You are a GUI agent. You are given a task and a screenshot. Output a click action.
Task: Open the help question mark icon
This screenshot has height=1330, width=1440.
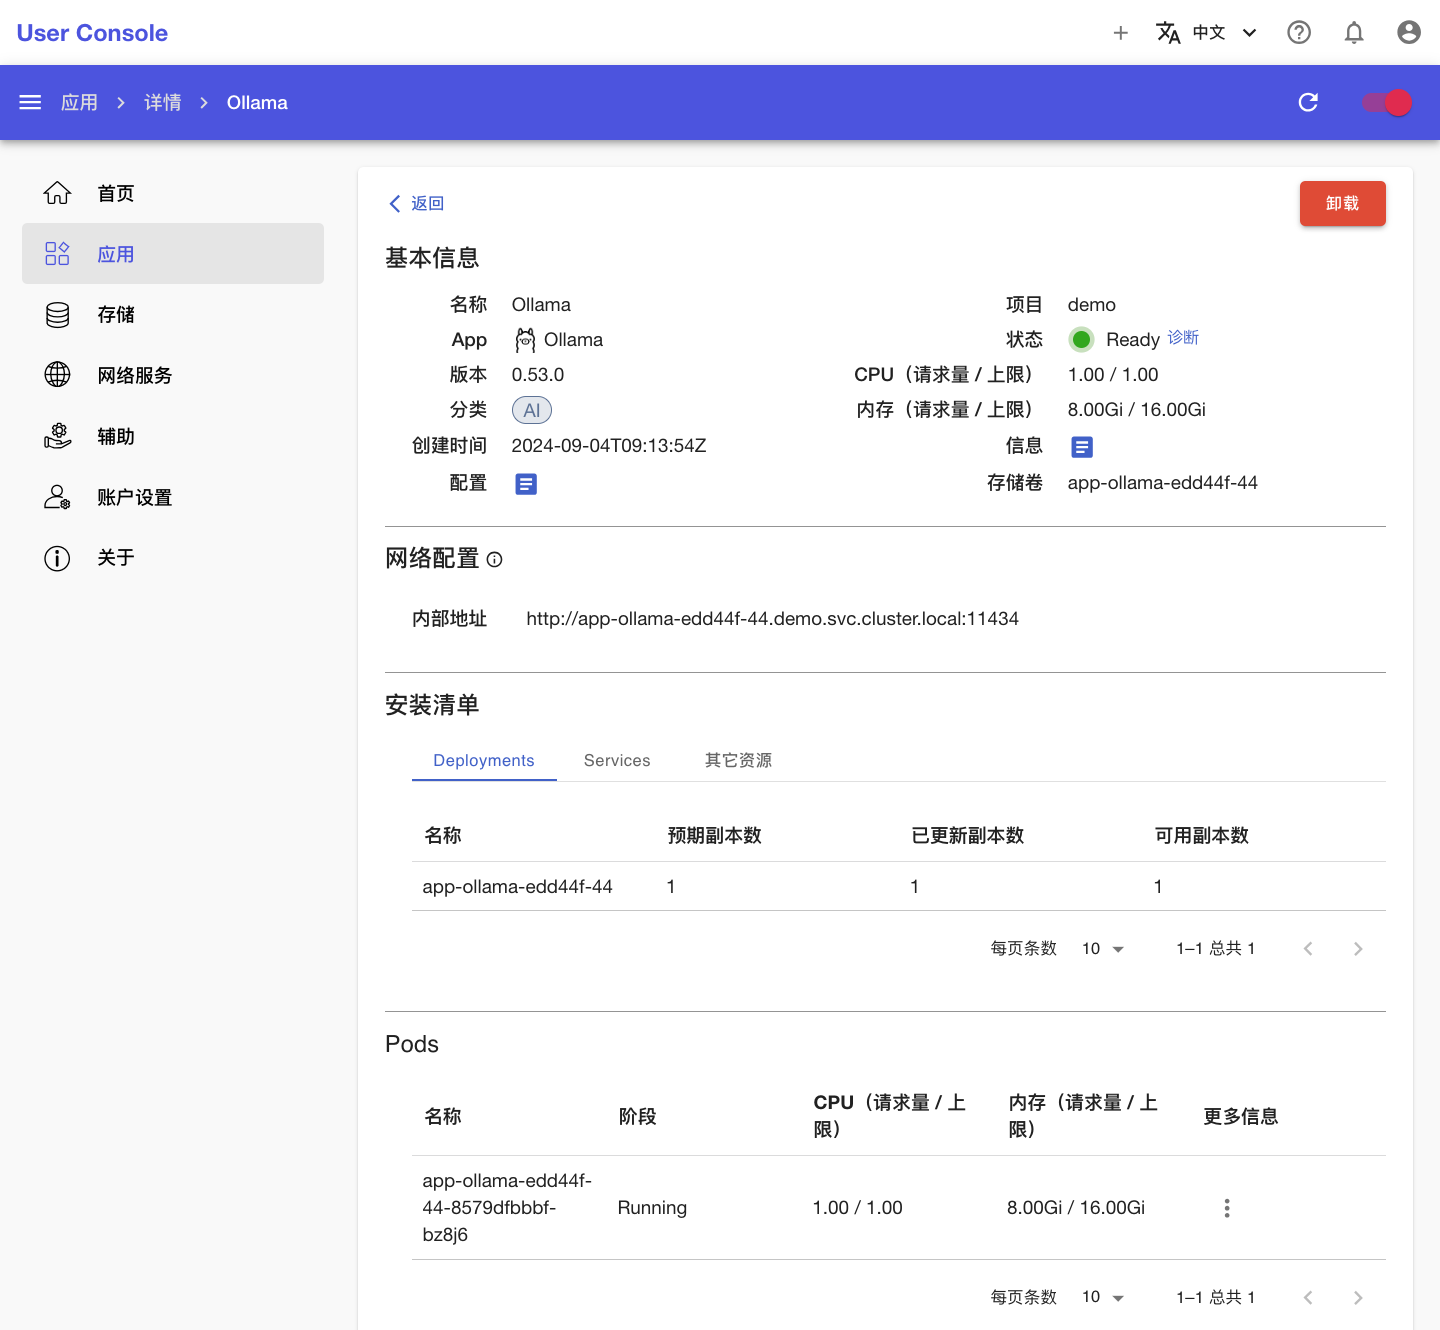point(1299,33)
